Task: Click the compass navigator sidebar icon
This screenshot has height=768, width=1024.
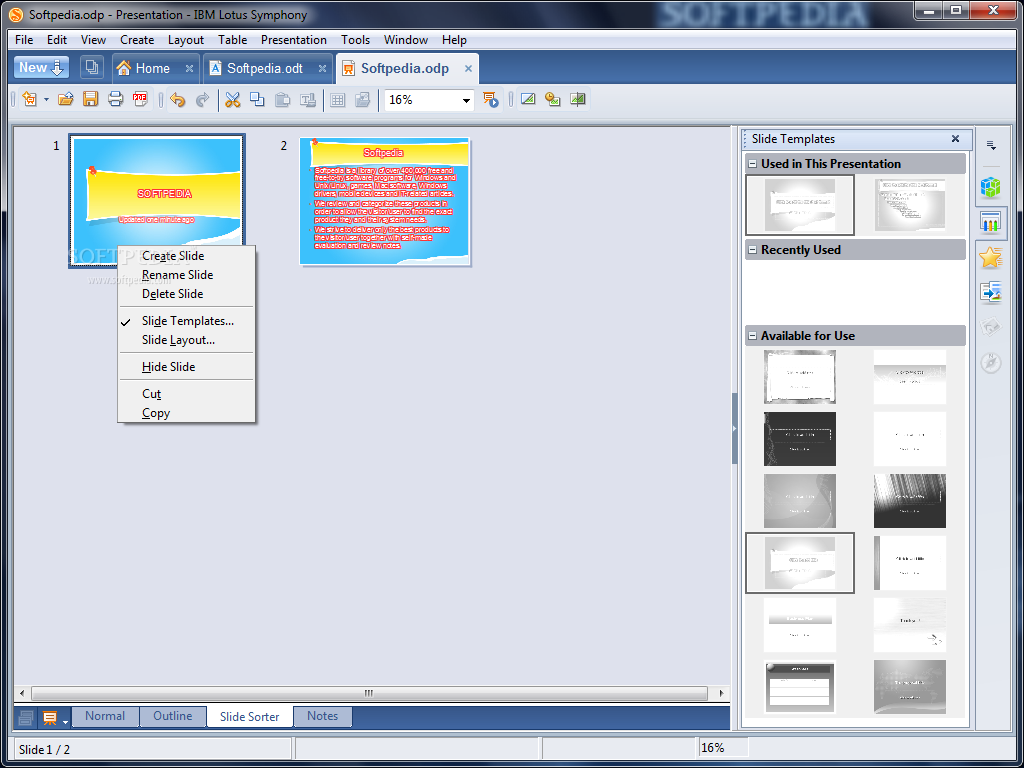Action: 991,362
